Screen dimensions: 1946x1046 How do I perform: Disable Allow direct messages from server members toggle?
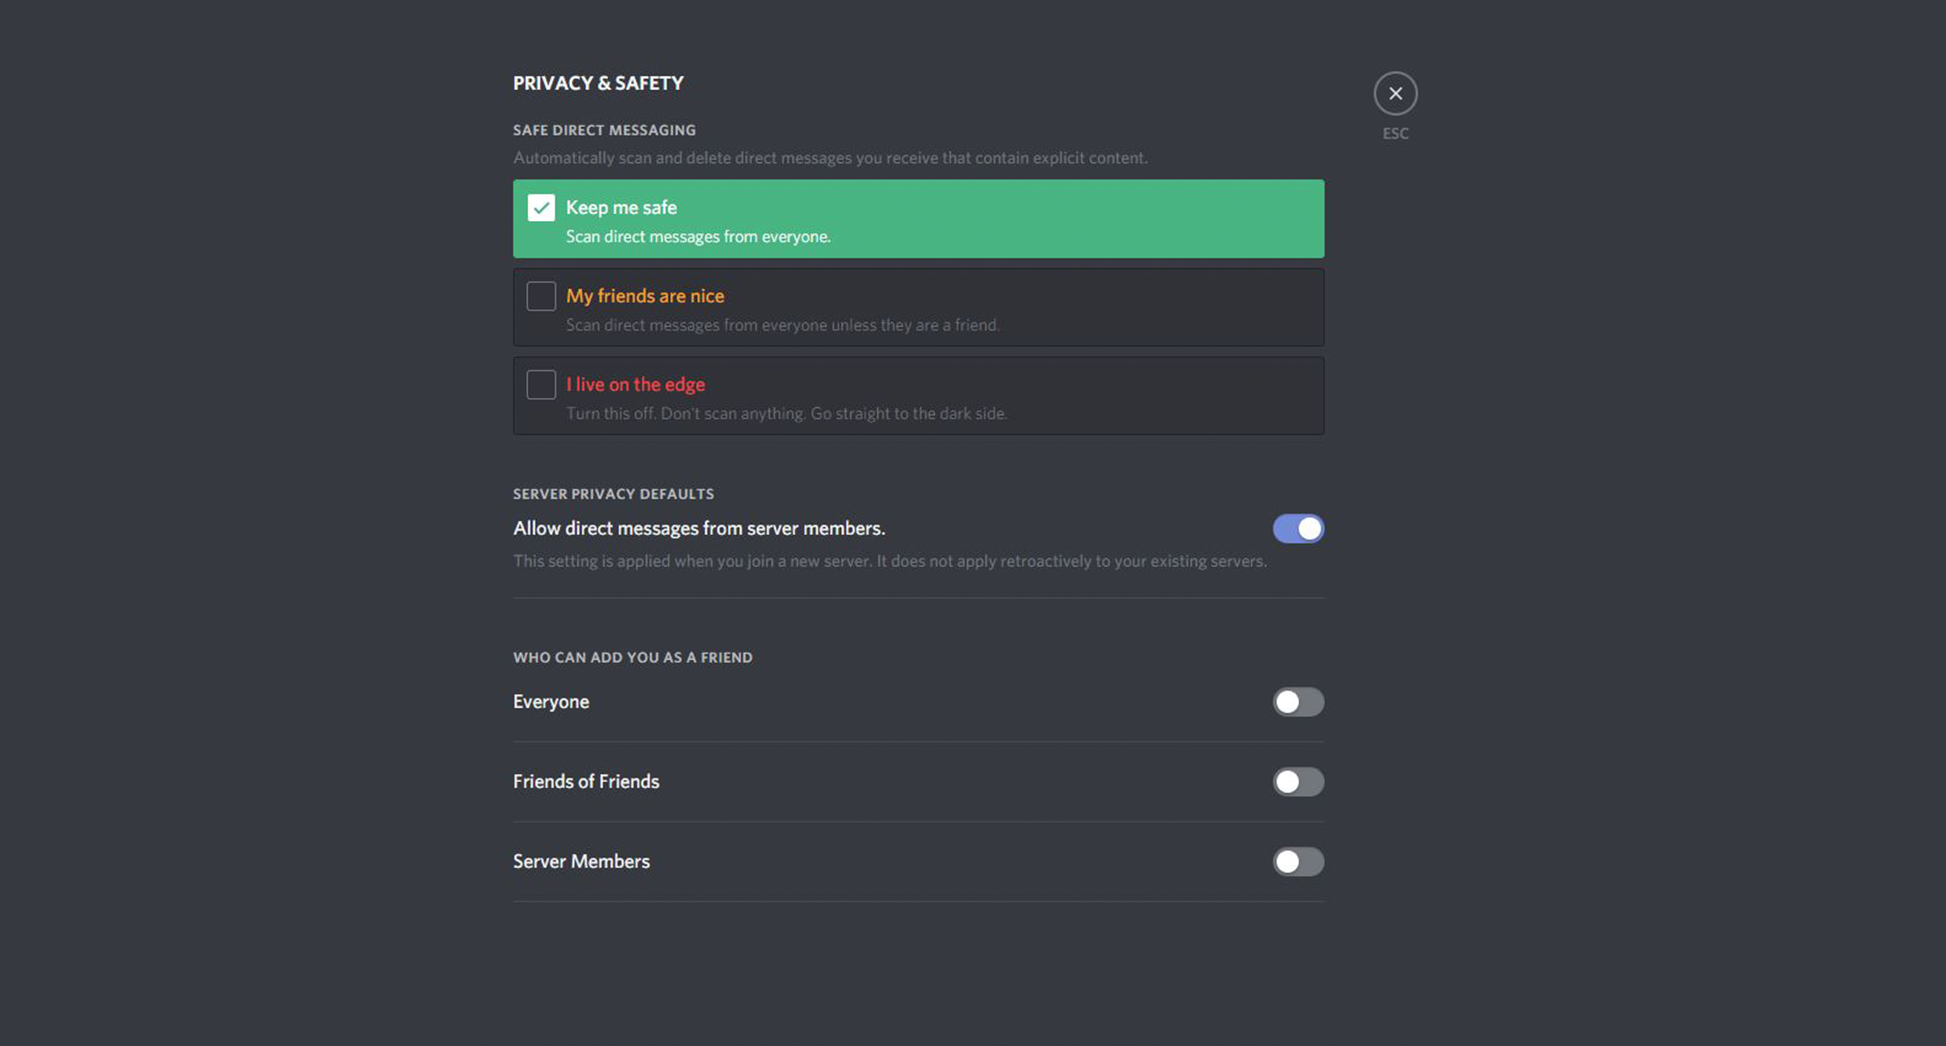click(x=1298, y=528)
